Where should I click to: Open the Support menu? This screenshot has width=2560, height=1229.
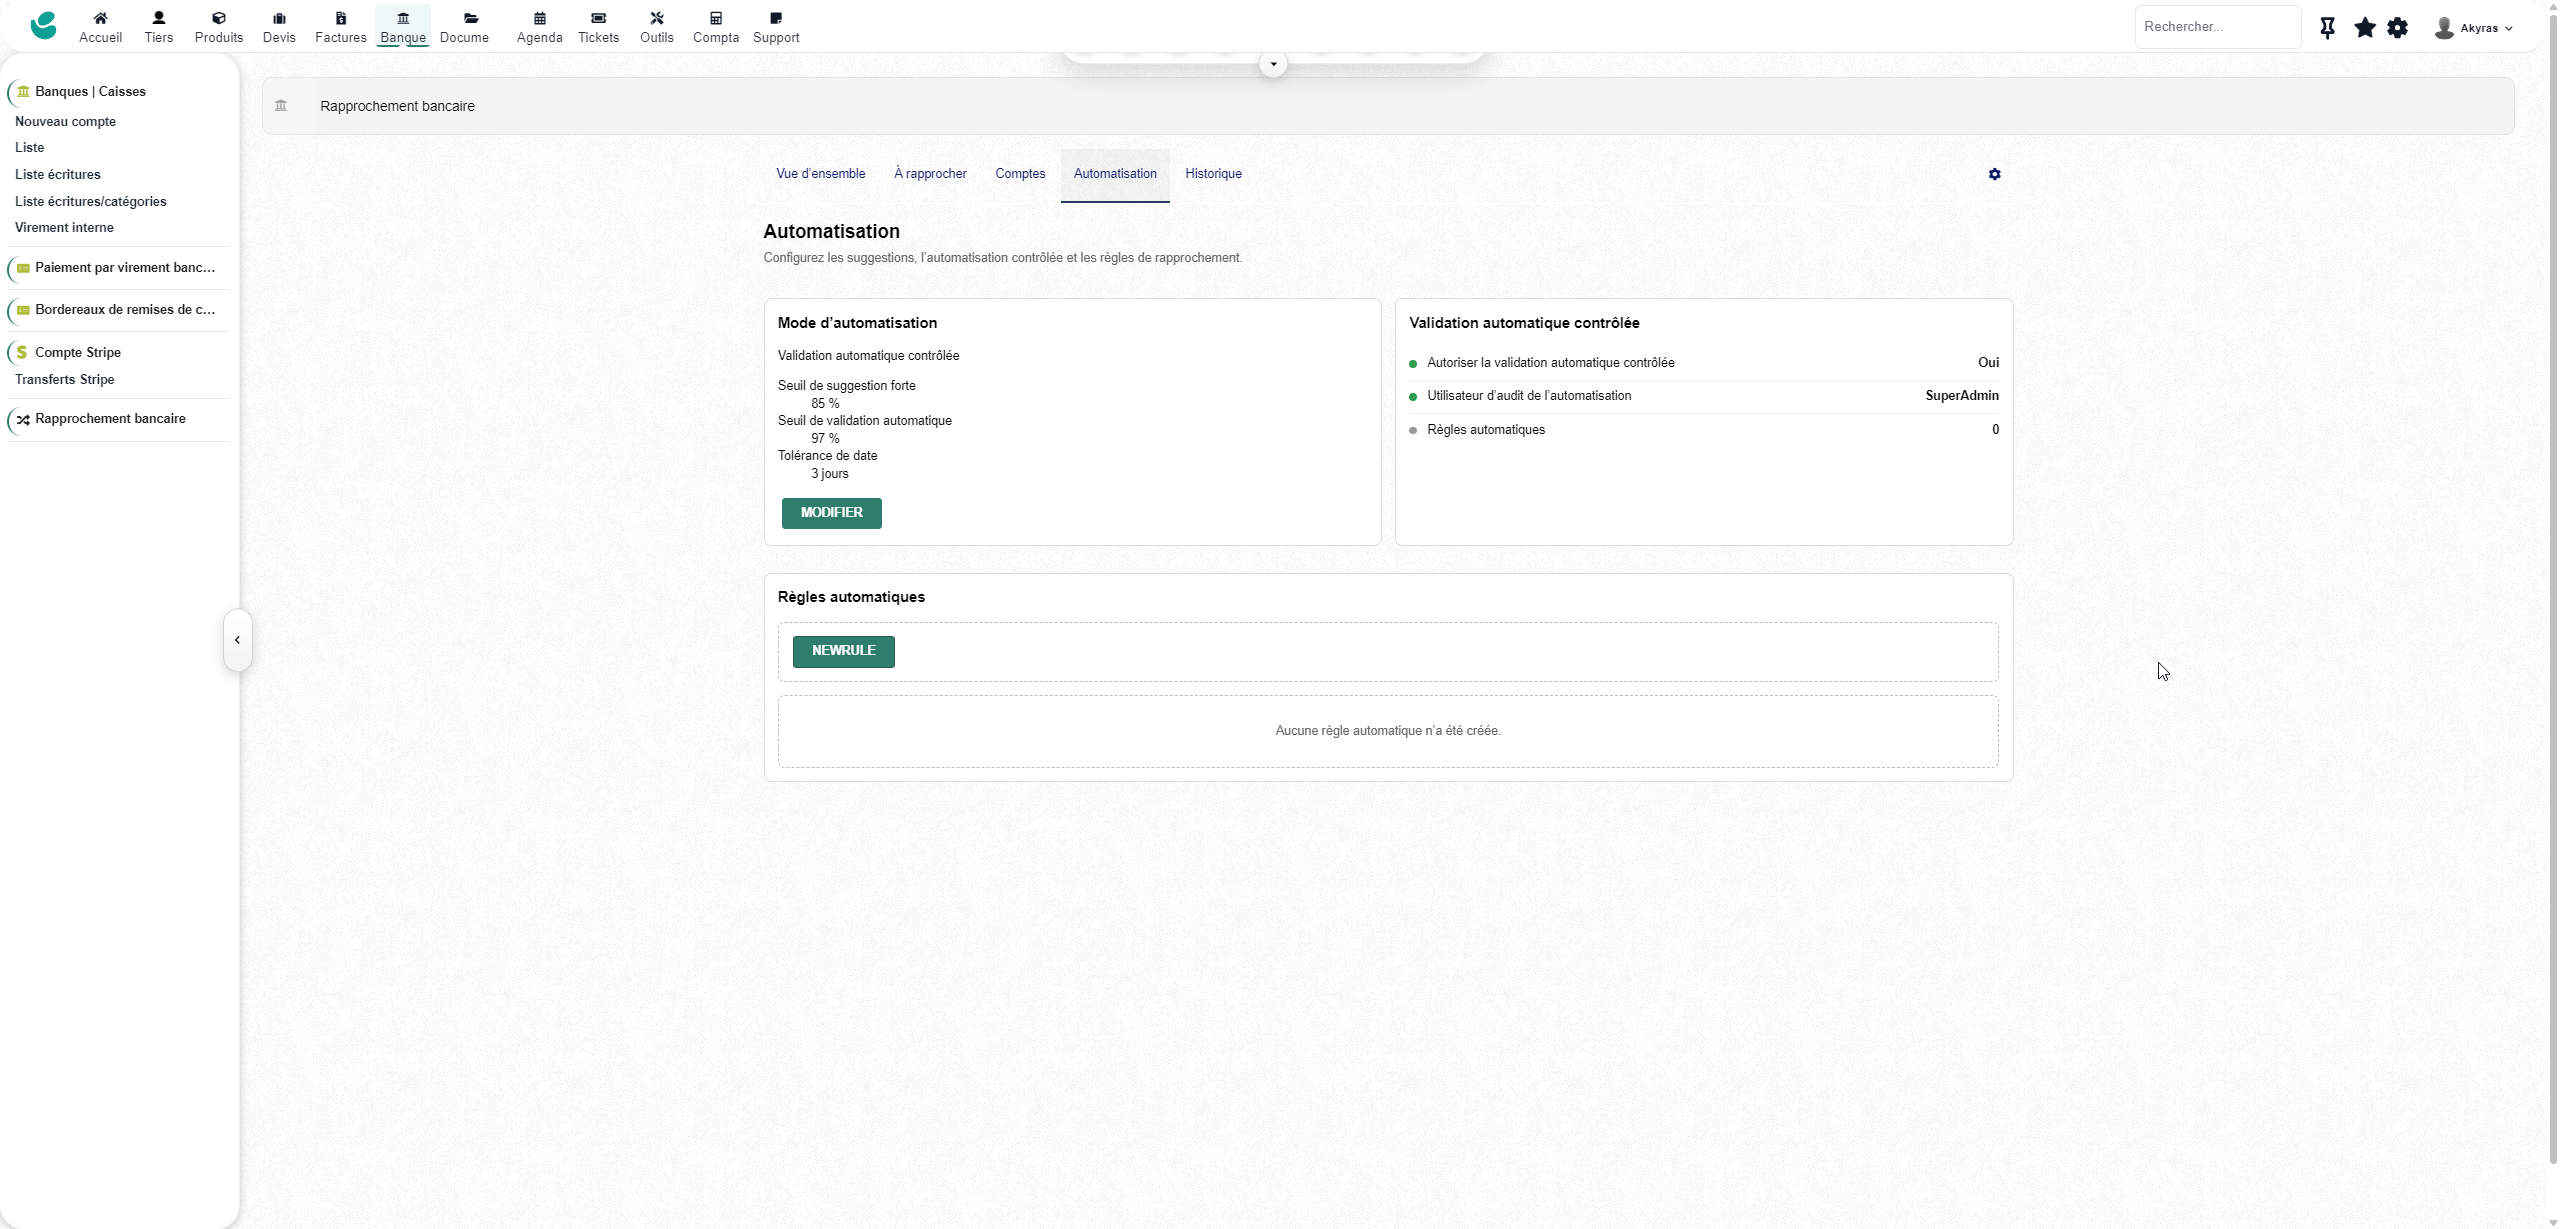point(775,27)
